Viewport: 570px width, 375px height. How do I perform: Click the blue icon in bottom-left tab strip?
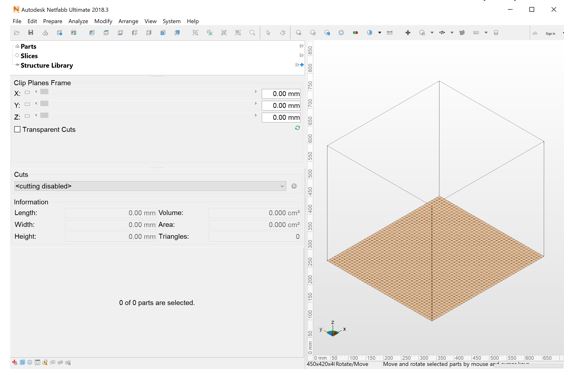click(x=22, y=362)
